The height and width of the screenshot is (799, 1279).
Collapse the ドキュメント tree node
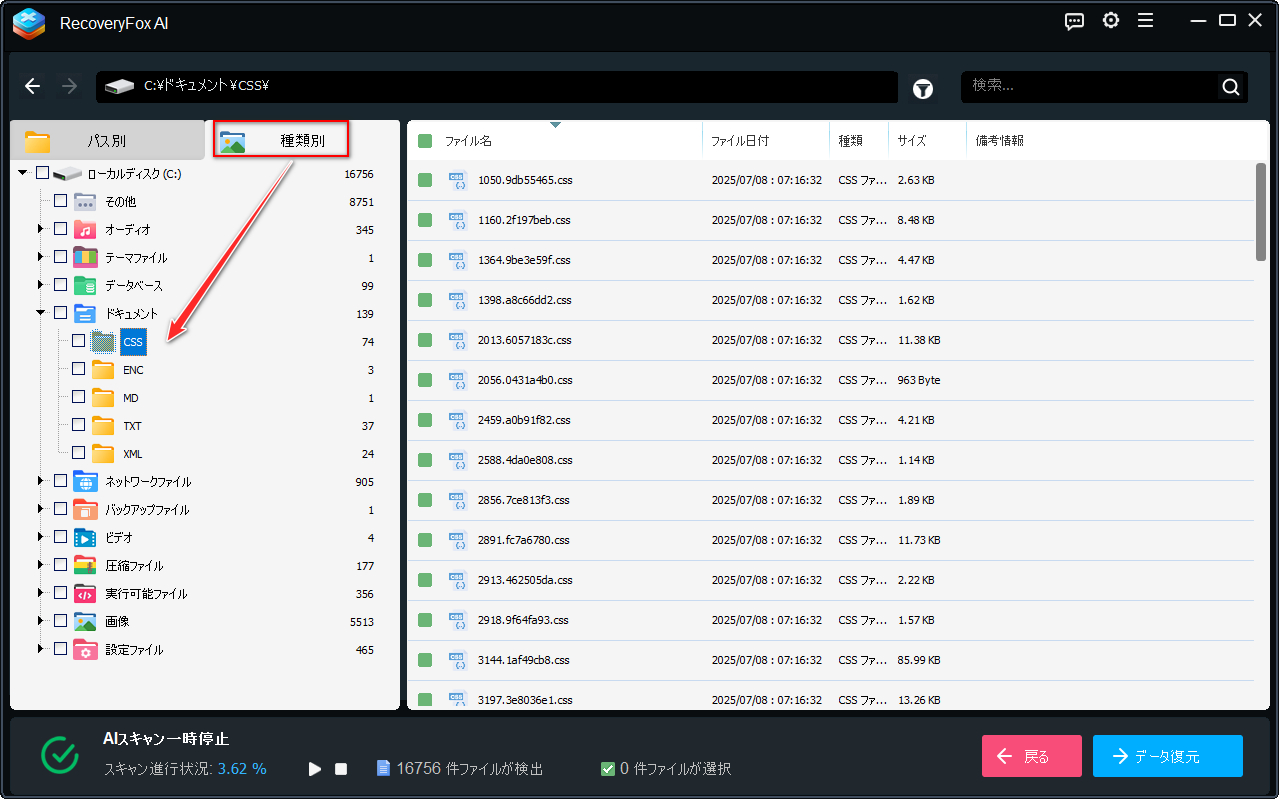tap(41, 313)
